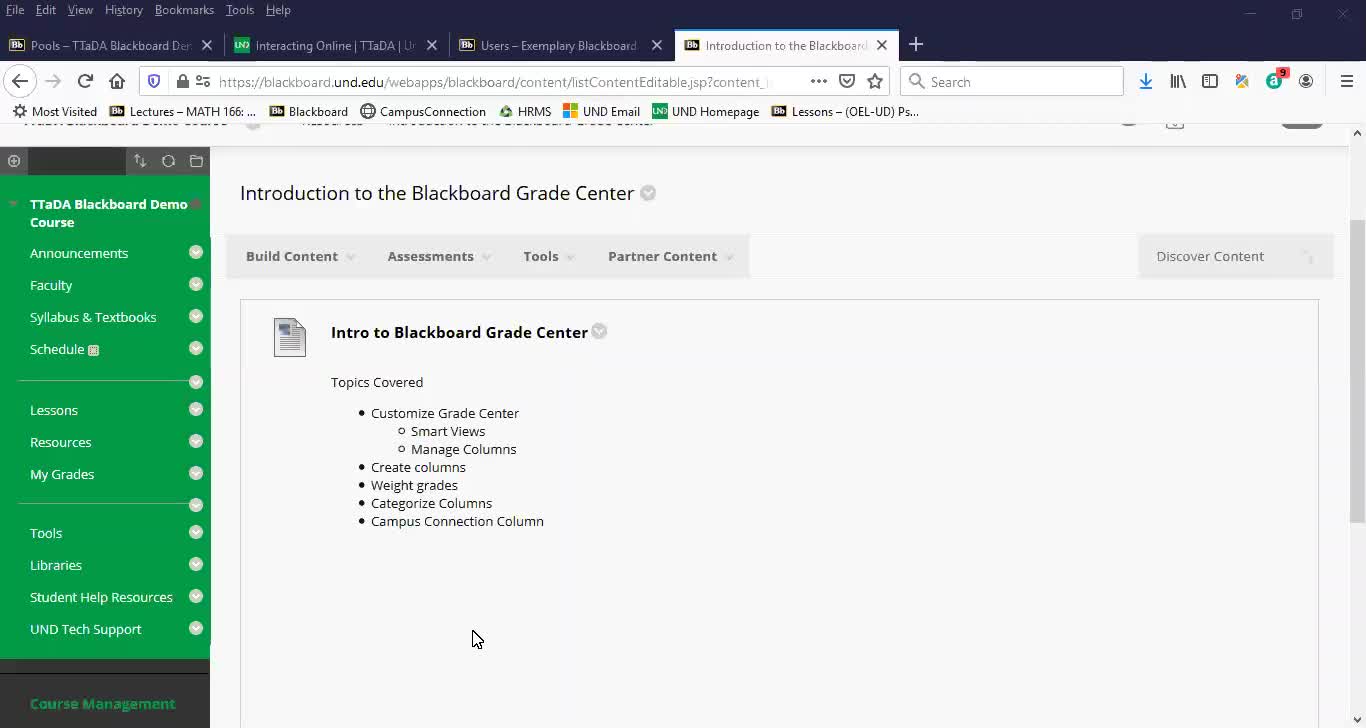This screenshot has width=1366, height=728.
Task: Open the Firefox downloads arrow icon
Action: pos(1145,82)
